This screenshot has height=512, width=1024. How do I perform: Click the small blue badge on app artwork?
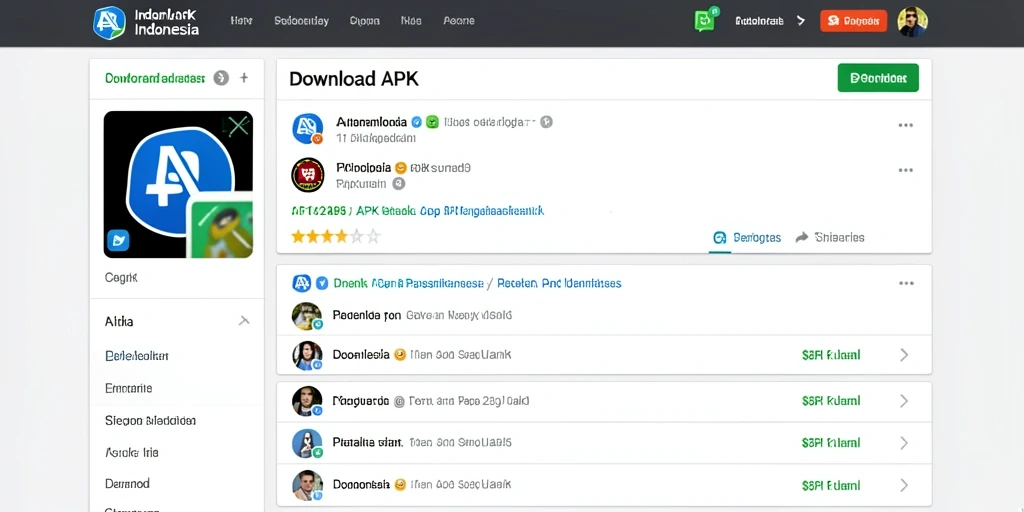[x=118, y=240]
